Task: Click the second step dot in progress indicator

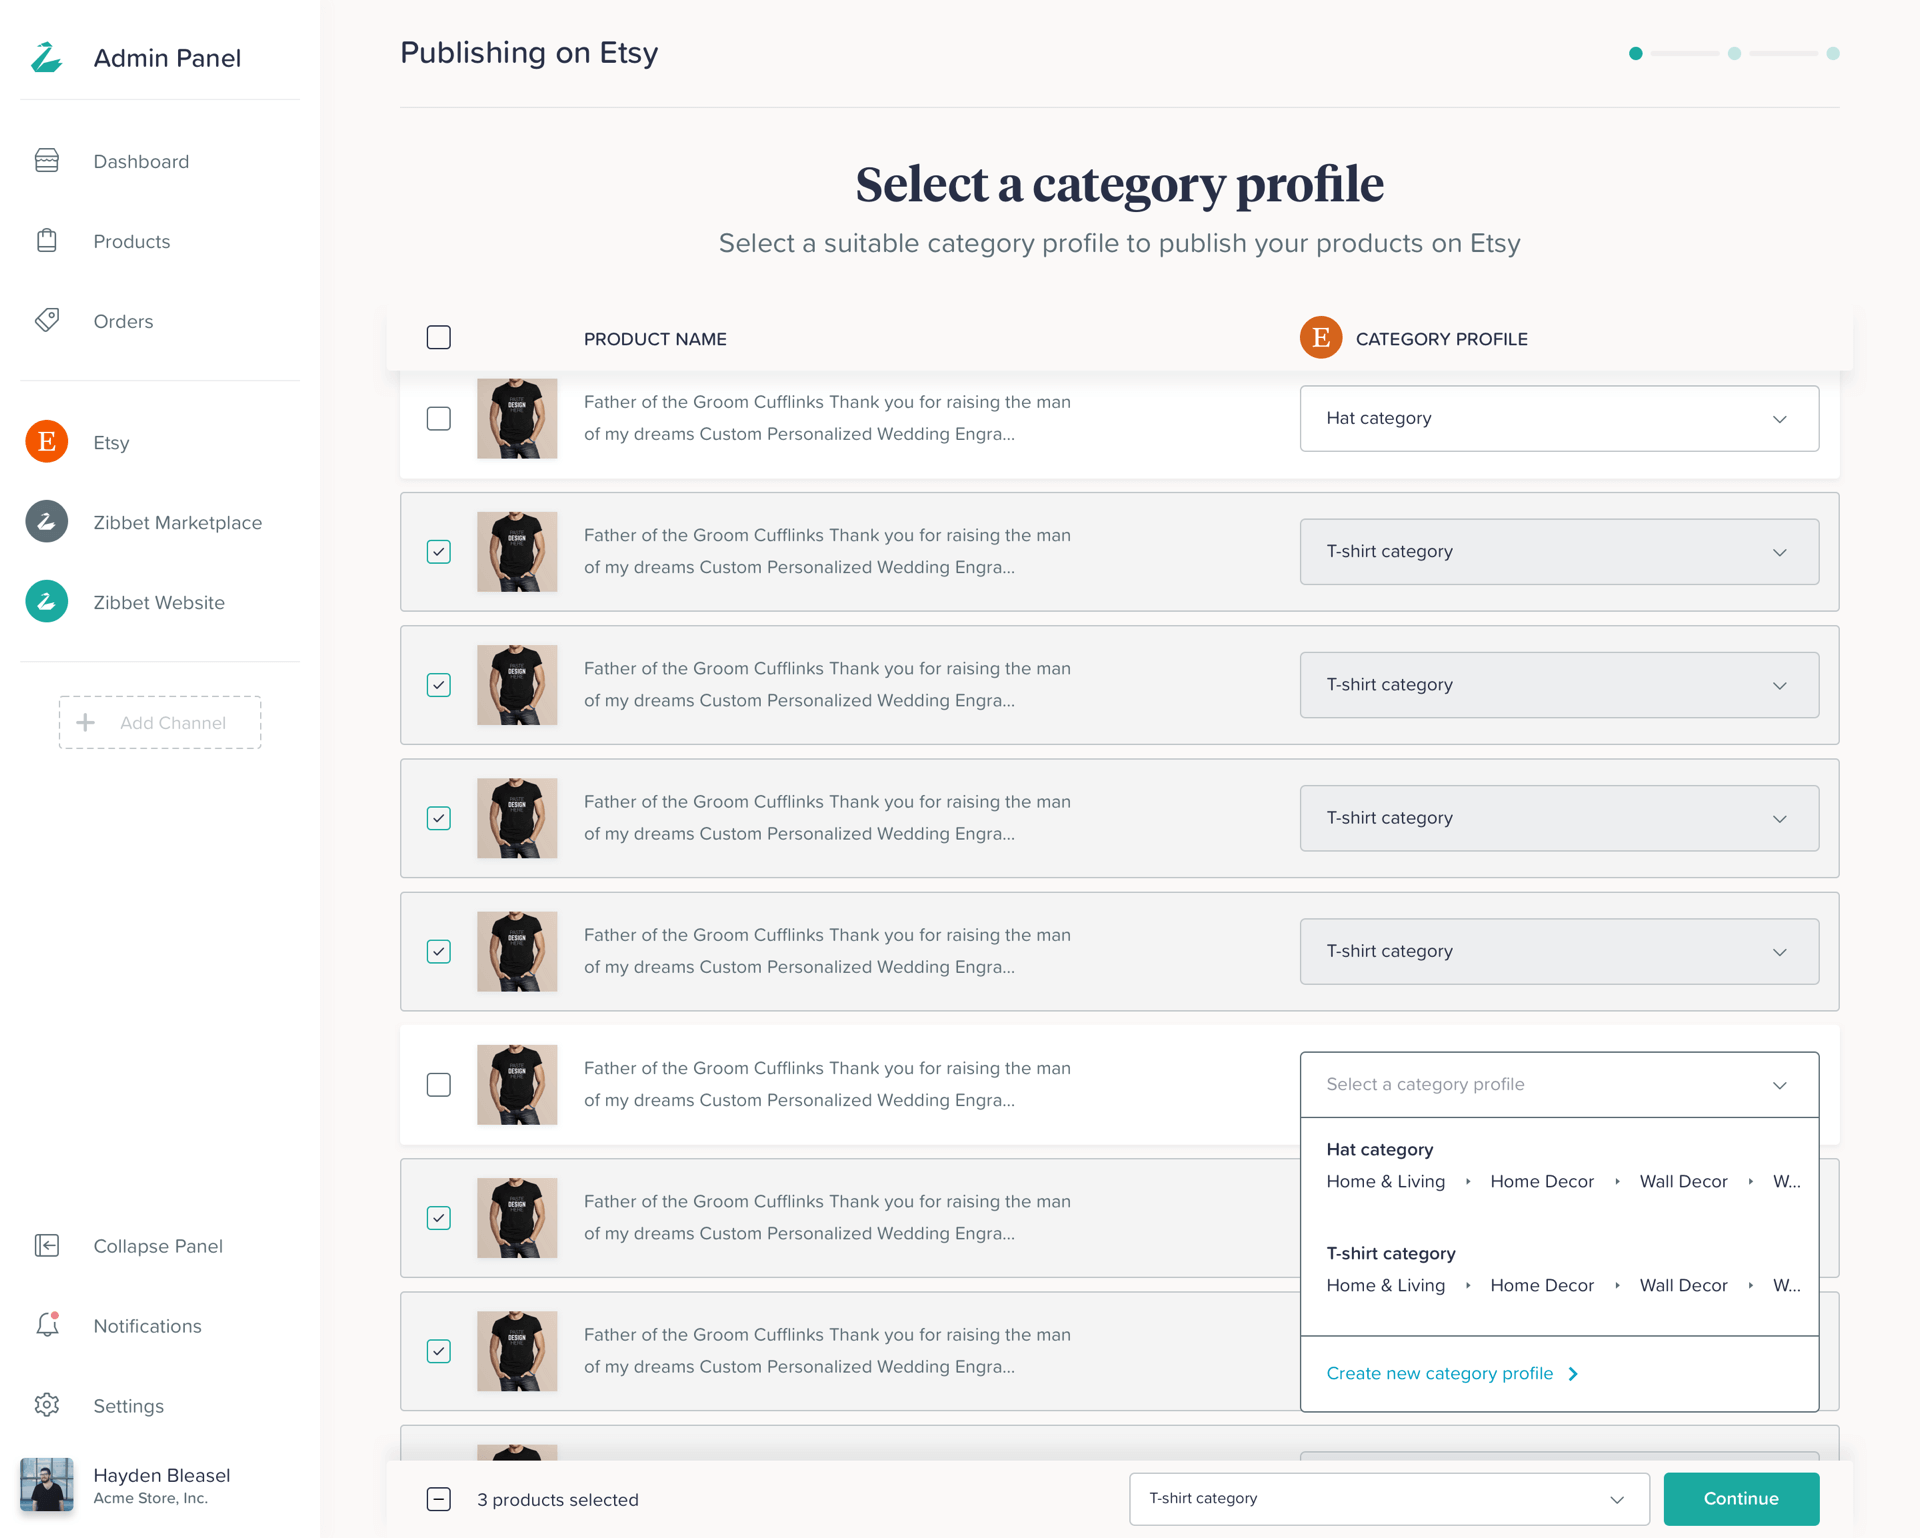Action: (x=1734, y=53)
